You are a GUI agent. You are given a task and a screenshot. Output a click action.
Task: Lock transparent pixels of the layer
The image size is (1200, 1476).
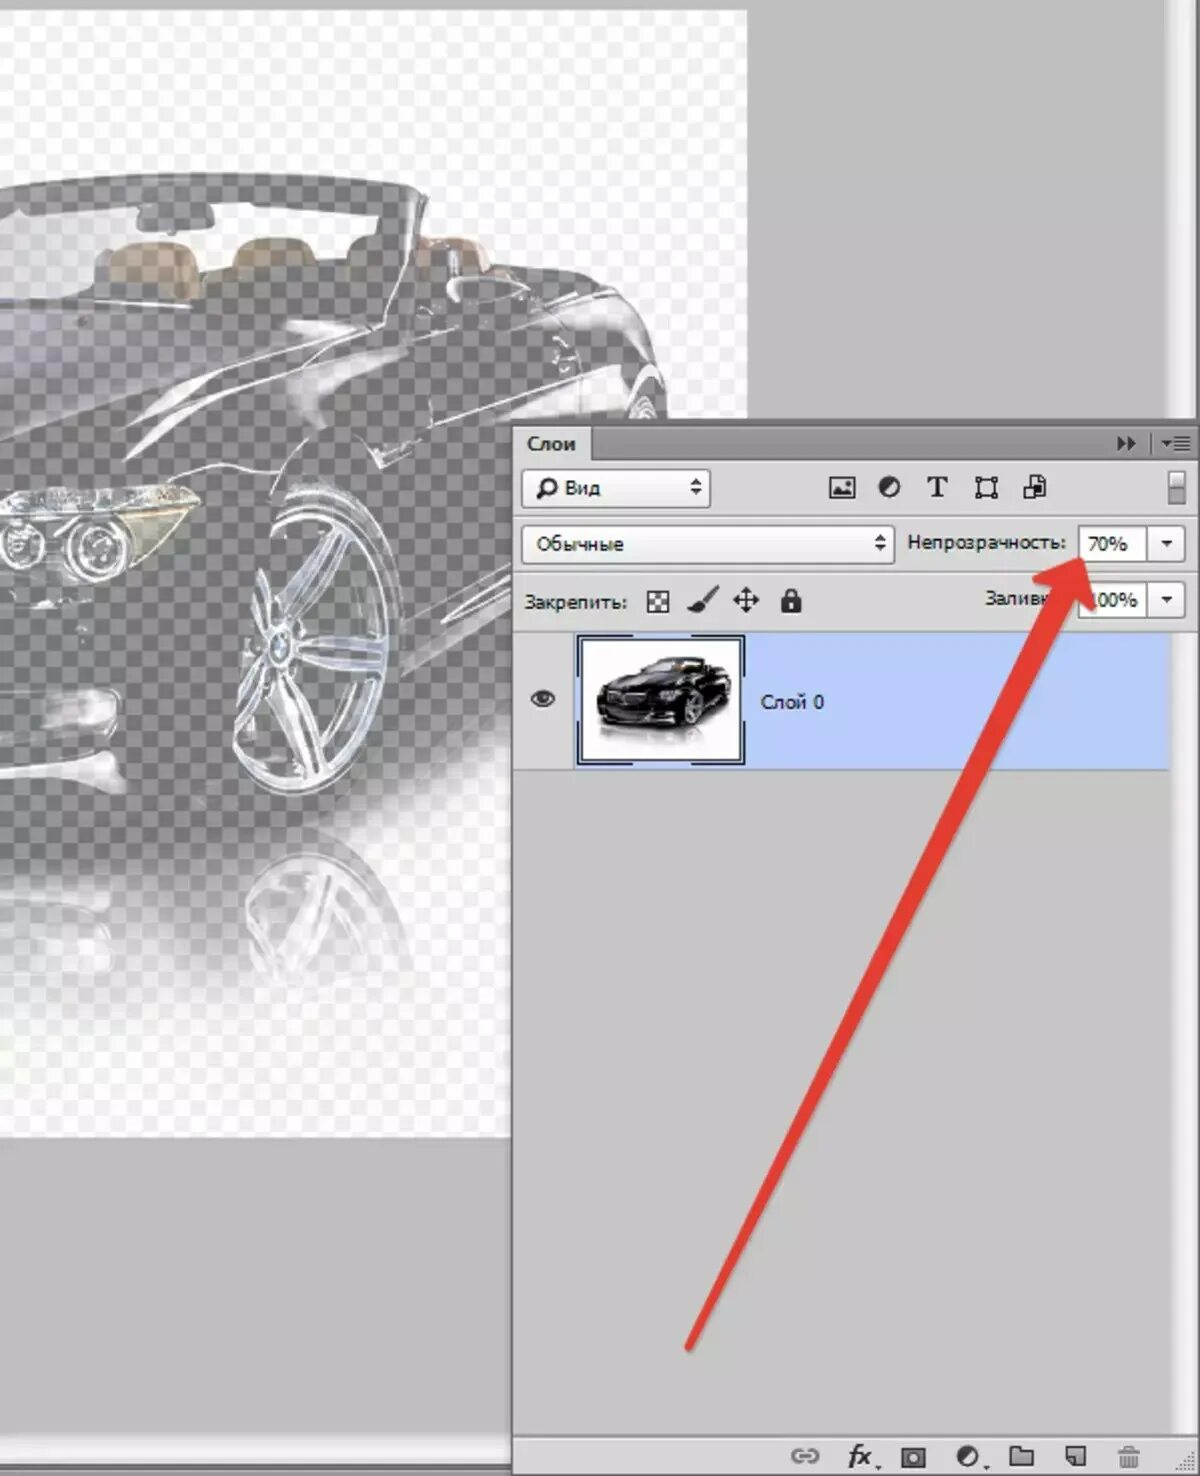658,601
